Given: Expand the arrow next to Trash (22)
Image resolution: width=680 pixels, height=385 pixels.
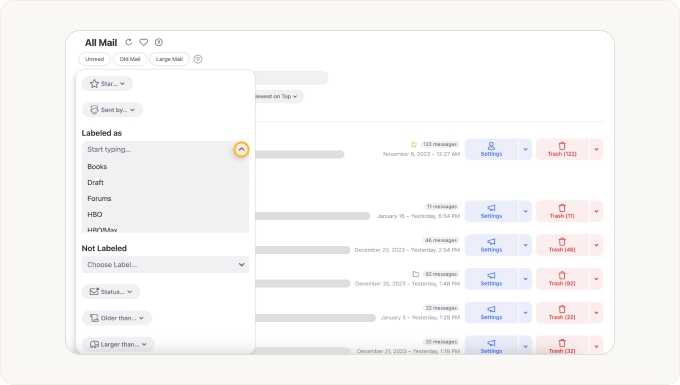Looking at the screenshot, I should coord(596,313).
